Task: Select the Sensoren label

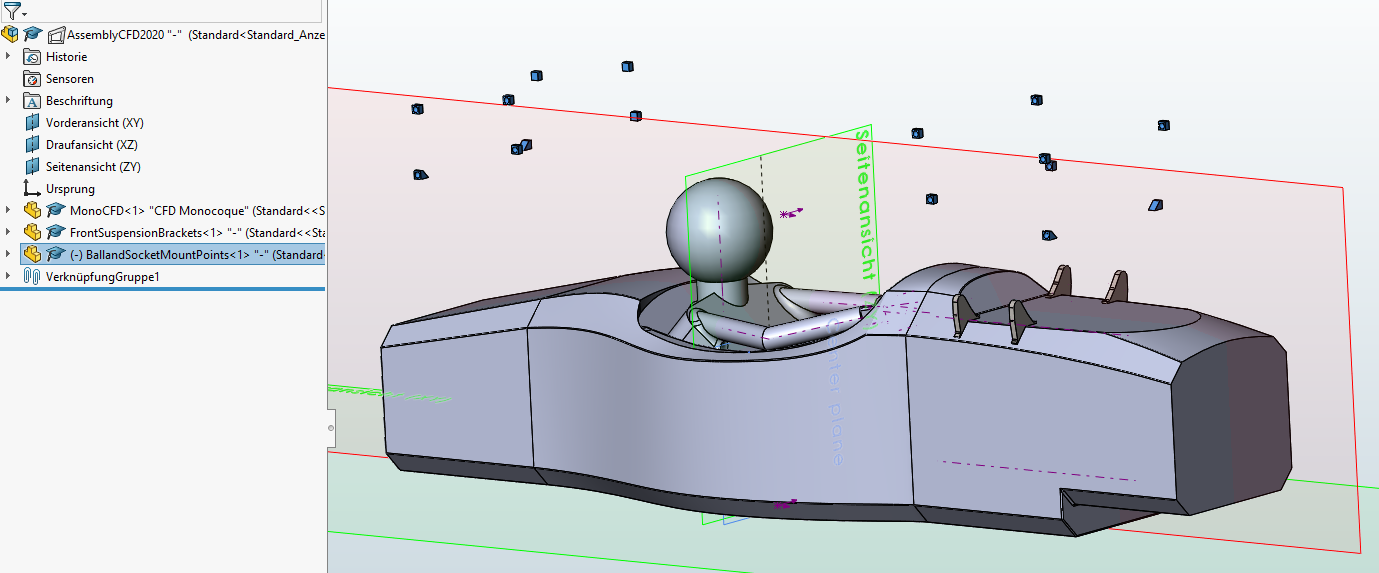Action: tap(70, 79)
